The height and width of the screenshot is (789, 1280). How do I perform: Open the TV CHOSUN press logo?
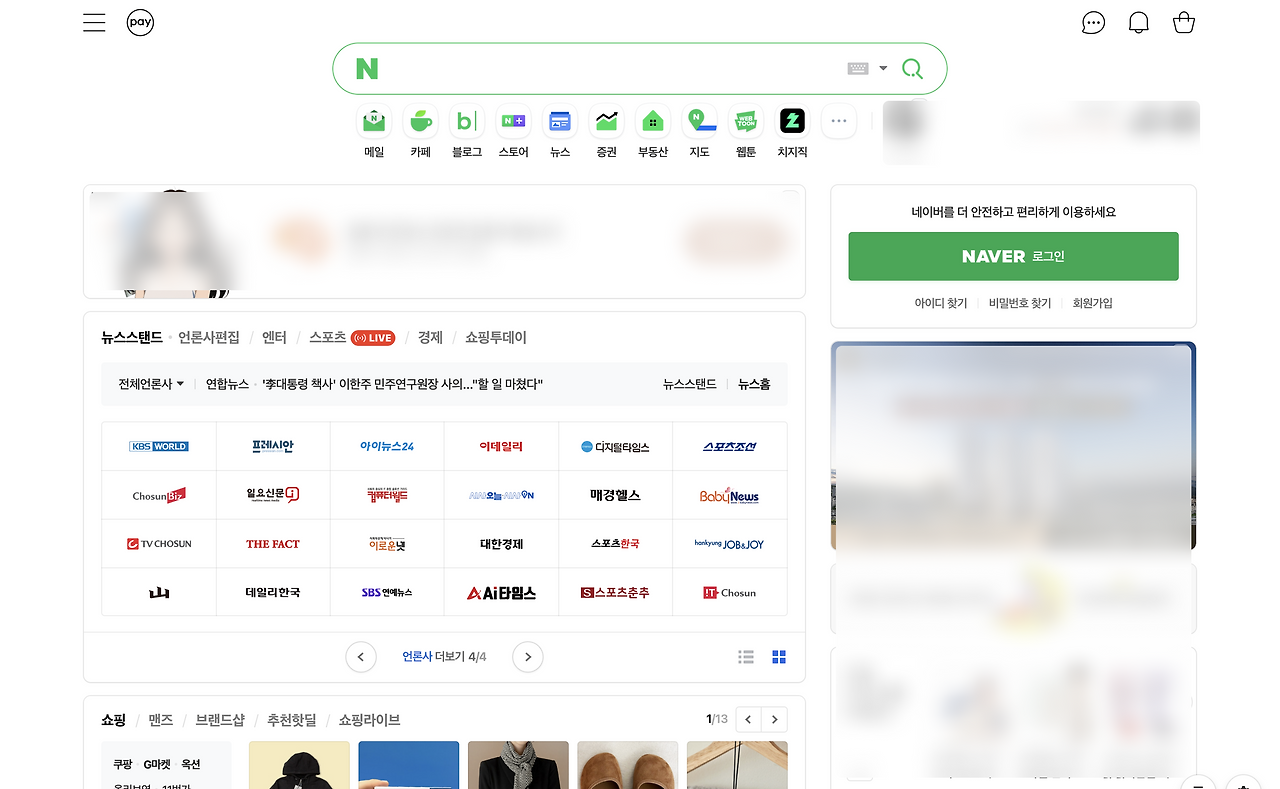click(159, 544)
